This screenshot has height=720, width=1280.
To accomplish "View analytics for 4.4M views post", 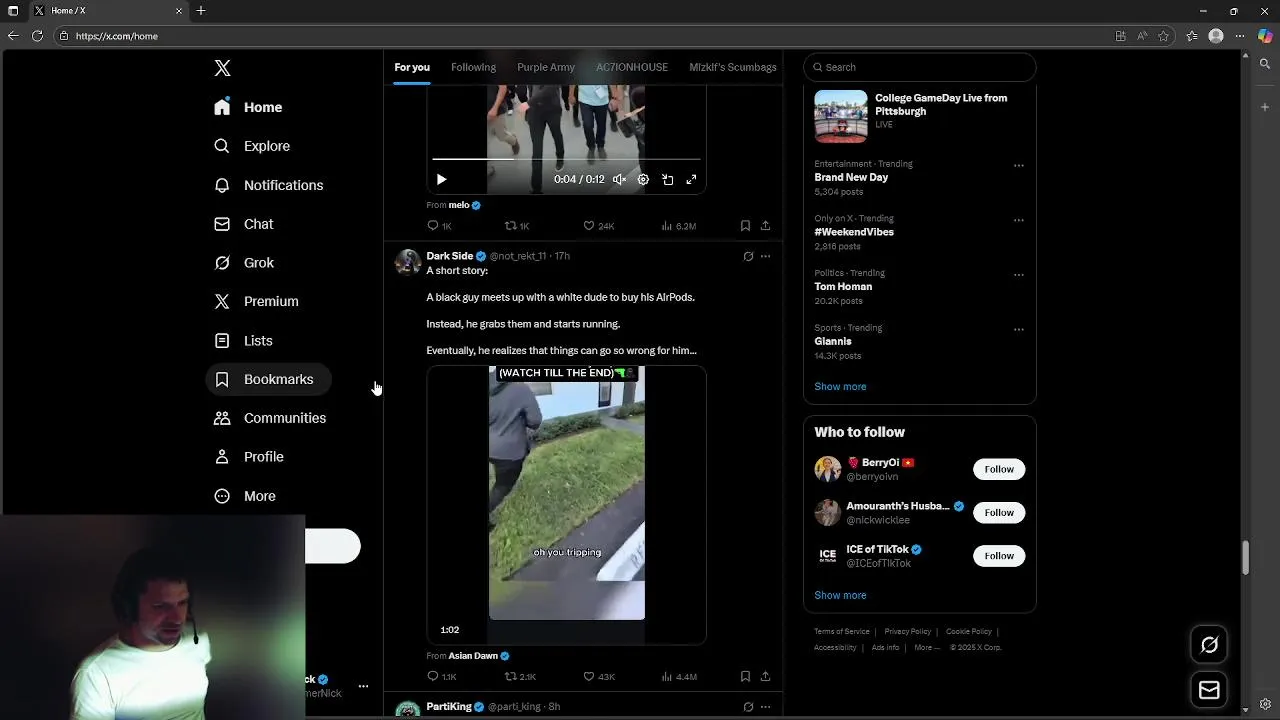I will 679,677.
